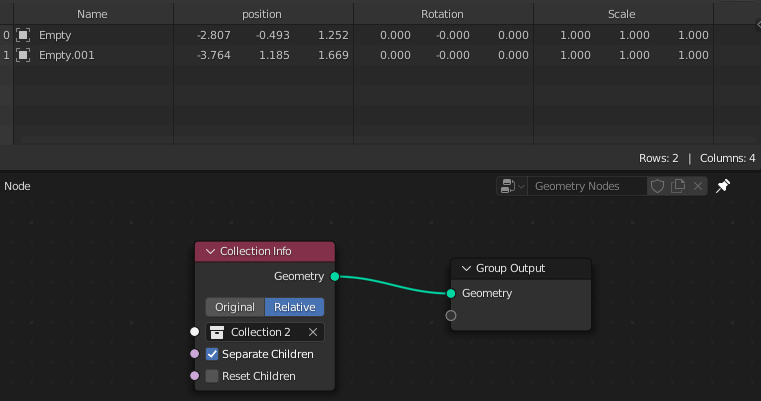Edit the Geometry Nodes name field
761x401 pixels.
(586, 186)
